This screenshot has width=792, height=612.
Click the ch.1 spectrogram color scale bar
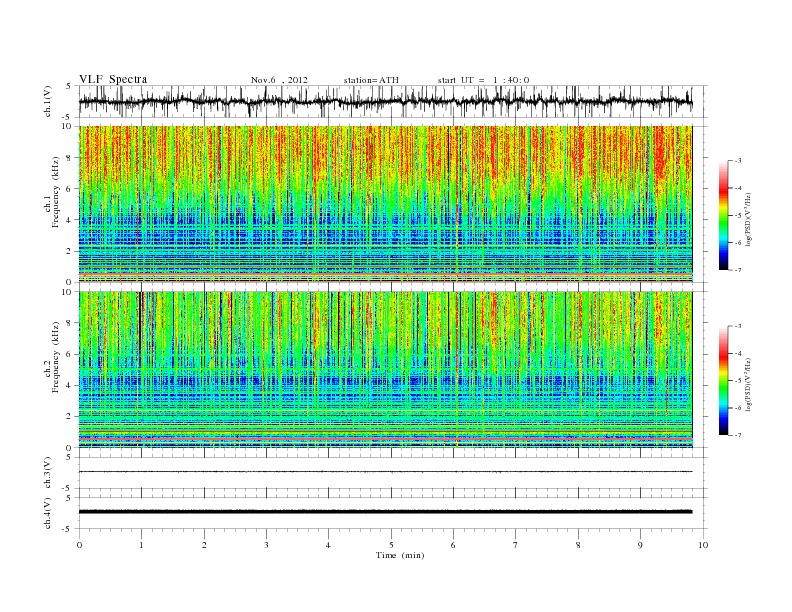pyautogui.click(x=724, y=215)
